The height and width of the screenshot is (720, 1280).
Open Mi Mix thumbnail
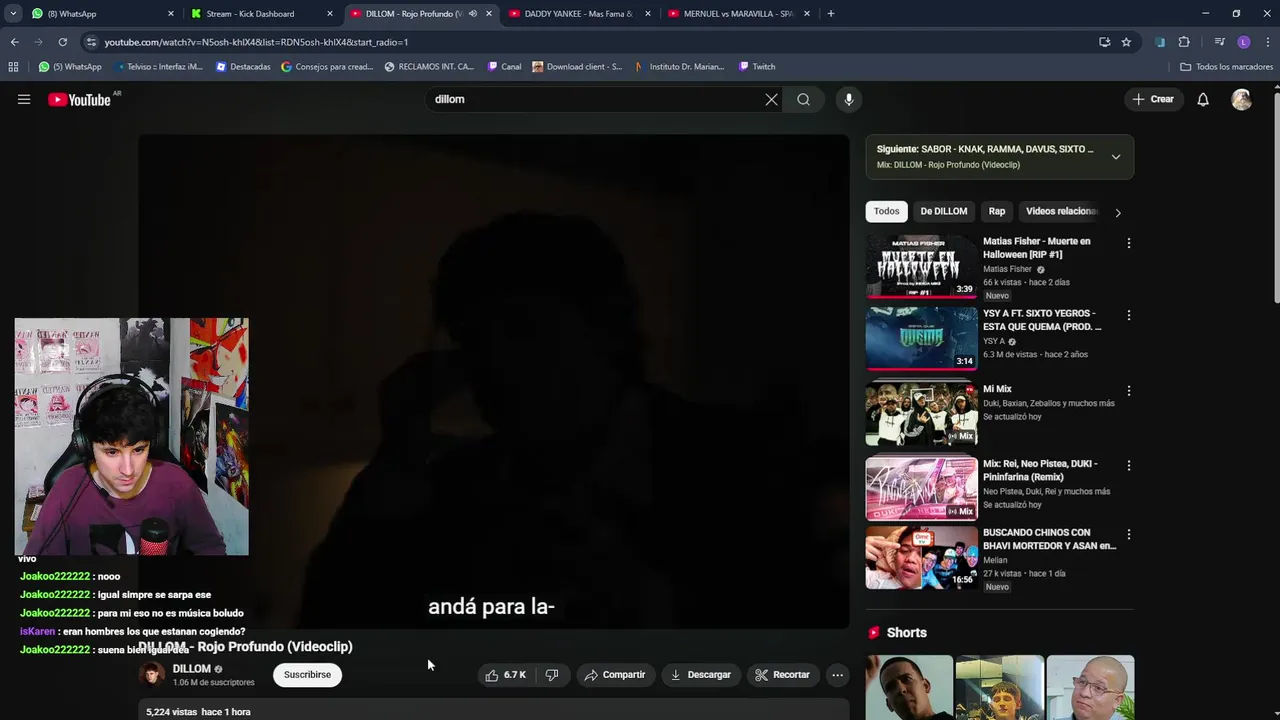921,414
